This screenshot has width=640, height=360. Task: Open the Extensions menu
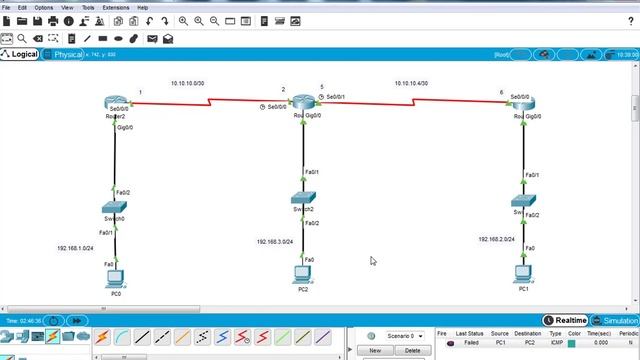point(116,7)
